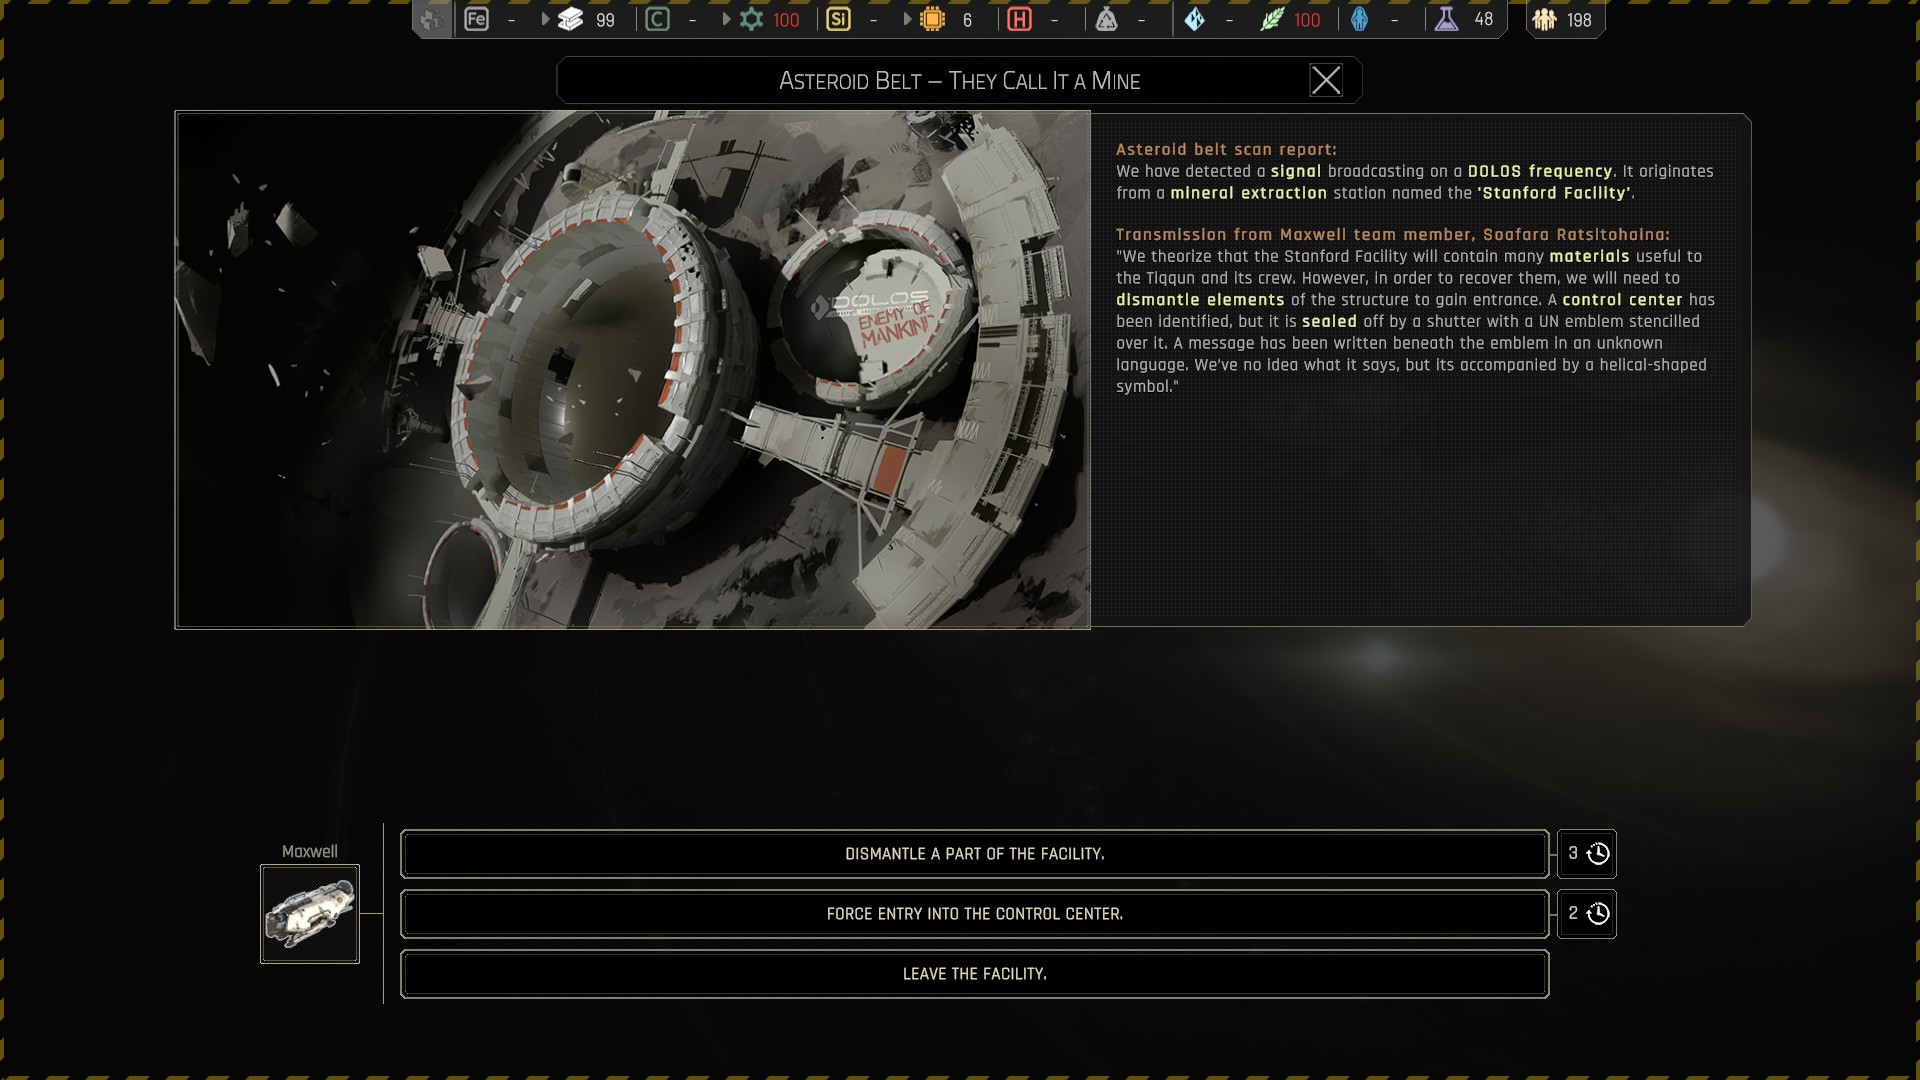
Task: Click the silicon Si resource icon
Action: pyautogui.click(x=838, y=19)
